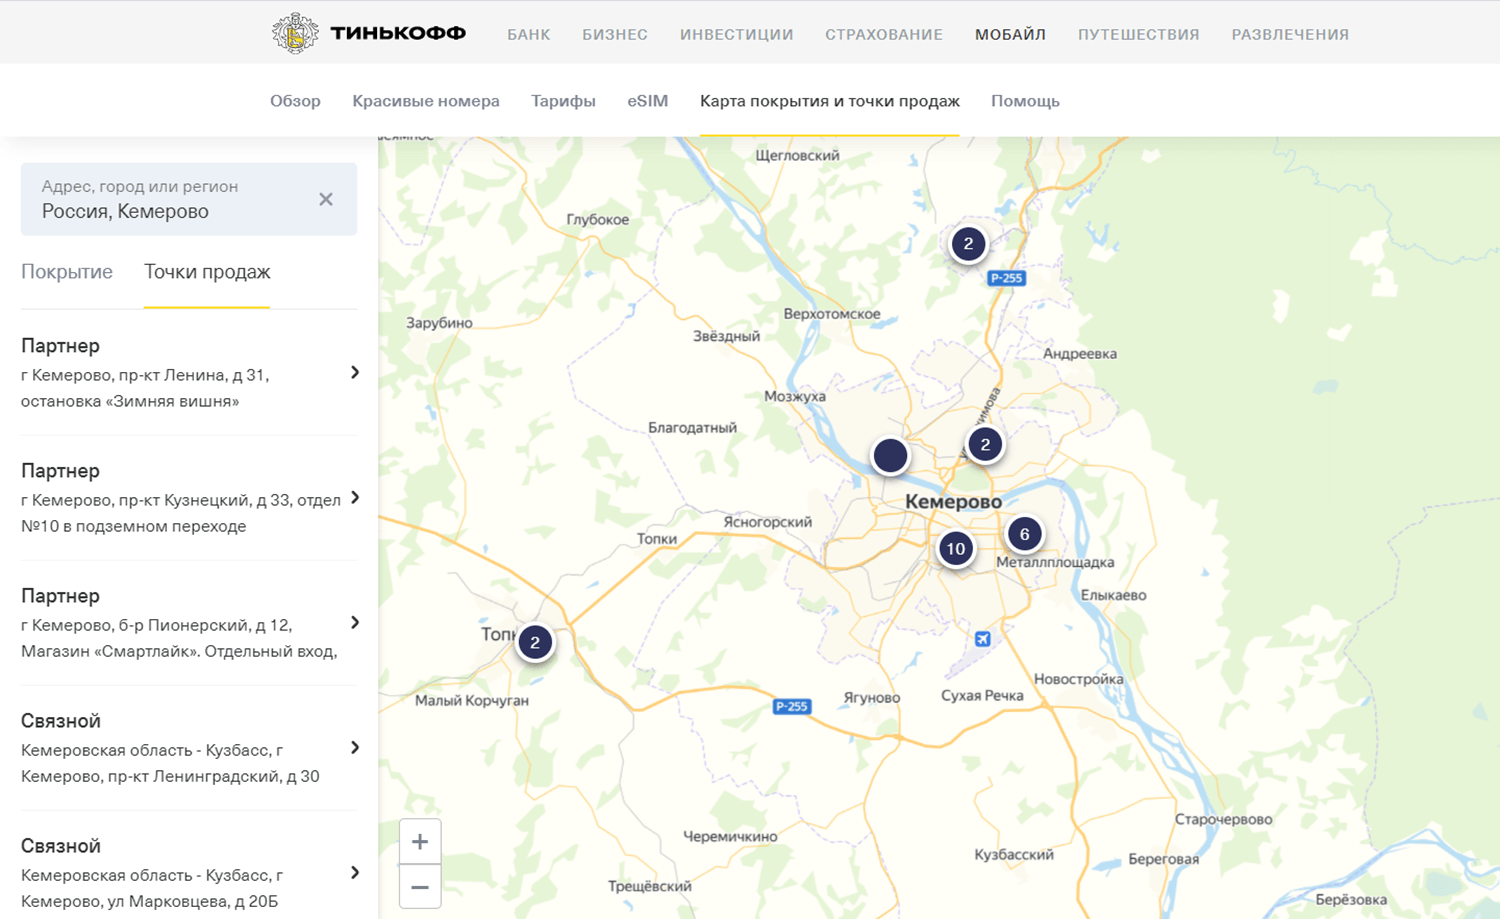The width and height of the screenshot is (1500, 919).
Task: Click the P-255 road sign near Андреевка
Action: pyautogui.click(x=1006, y=278)
